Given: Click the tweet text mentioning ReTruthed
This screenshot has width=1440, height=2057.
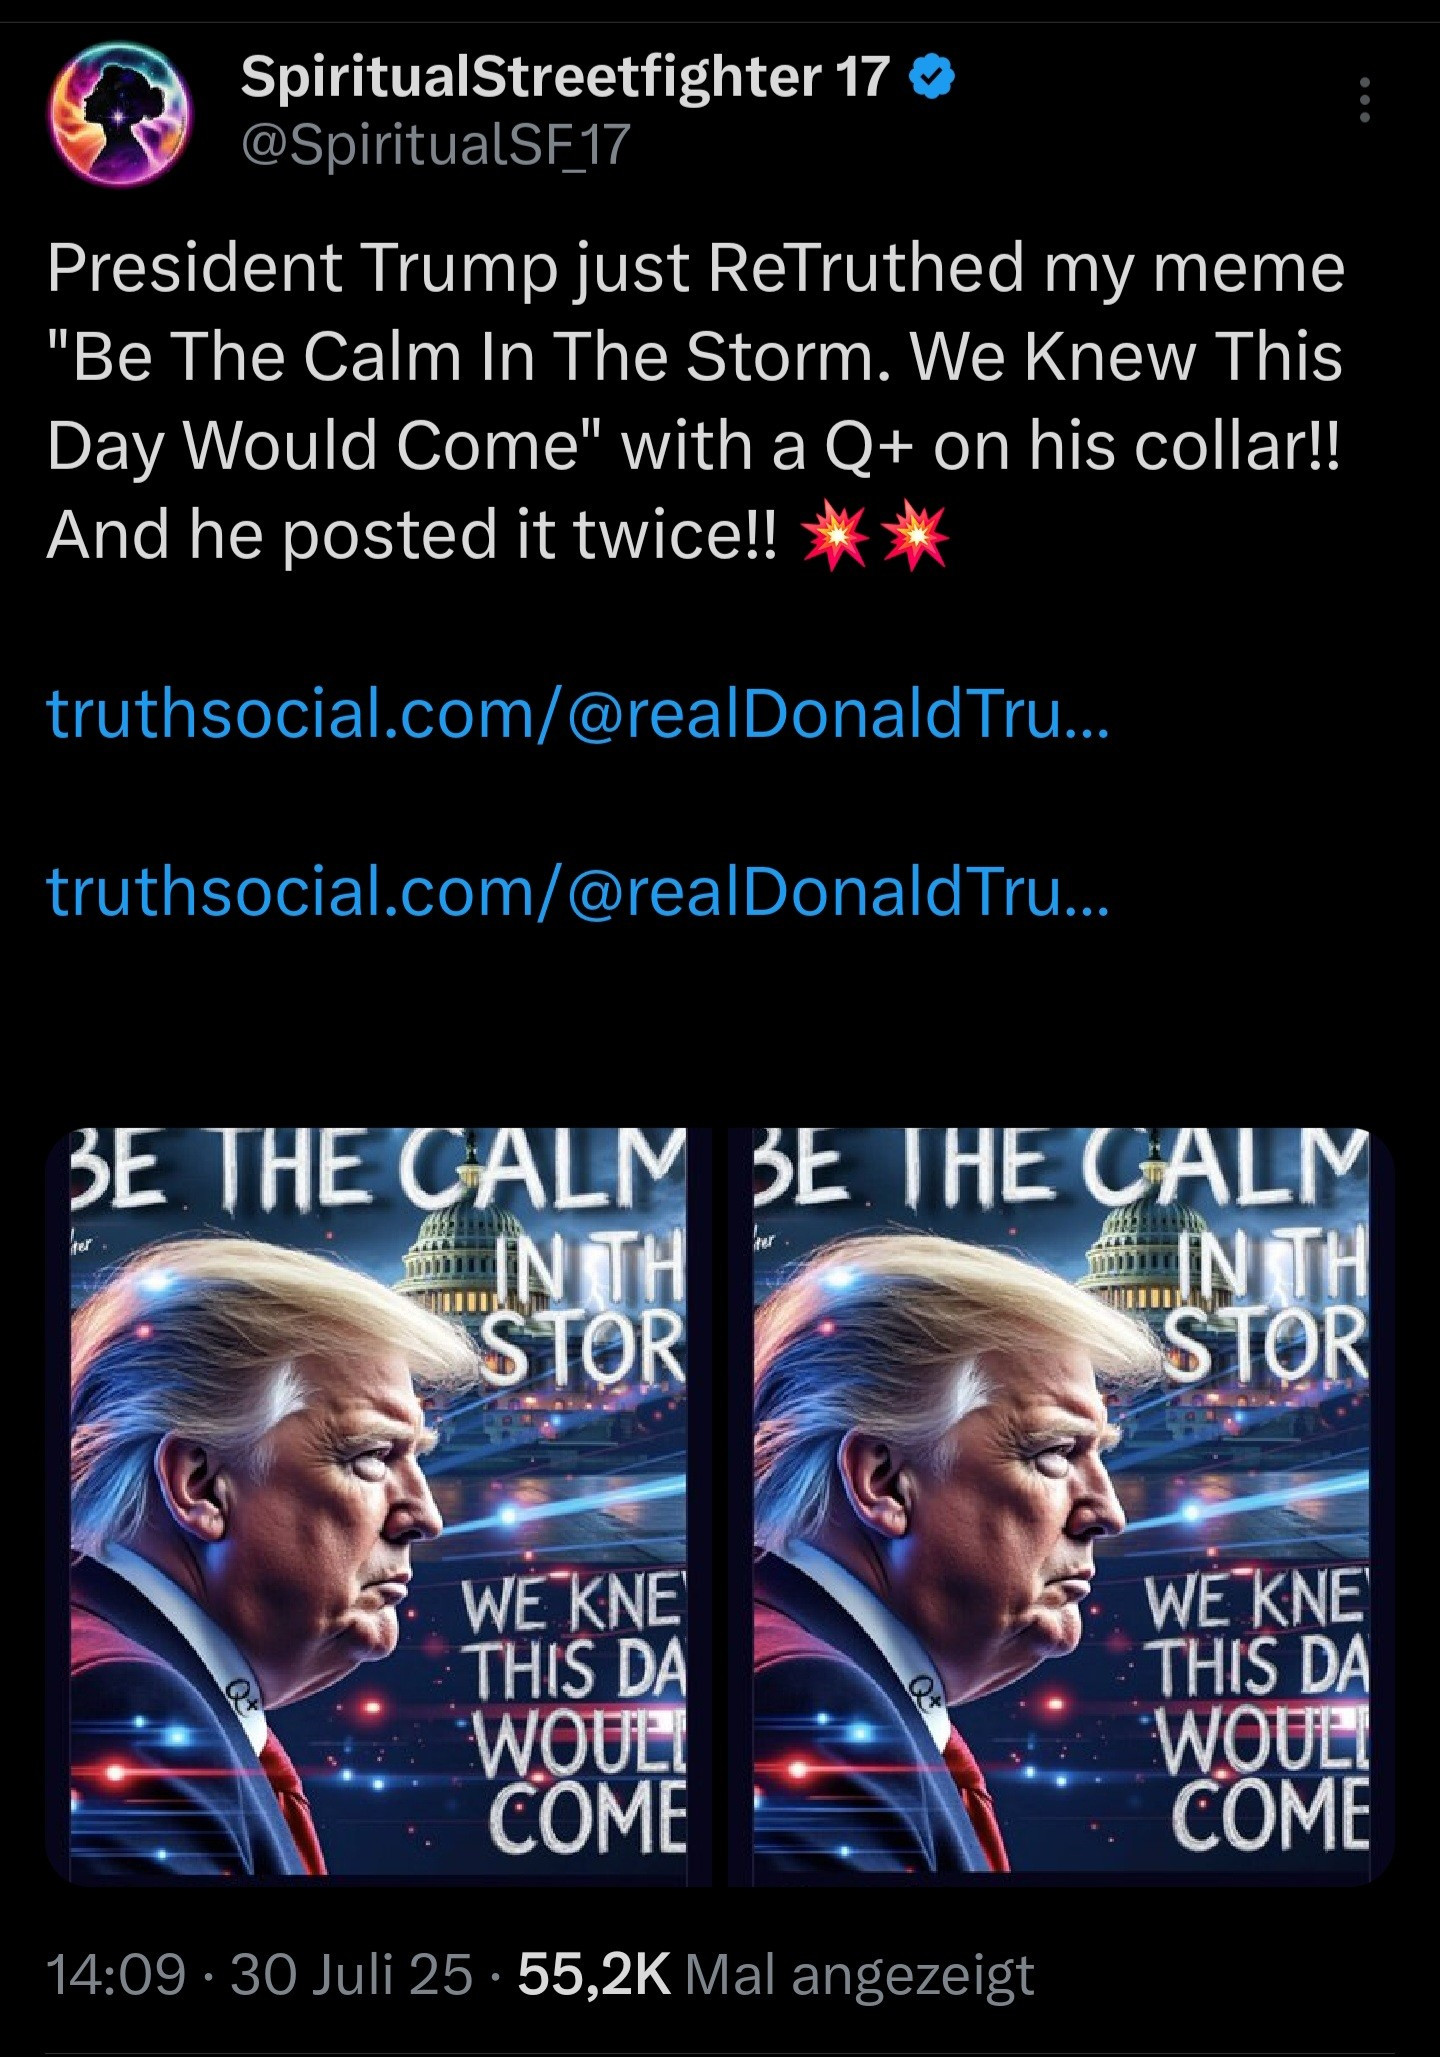Looking at the screenshot, I should click(x=695, y=400).
